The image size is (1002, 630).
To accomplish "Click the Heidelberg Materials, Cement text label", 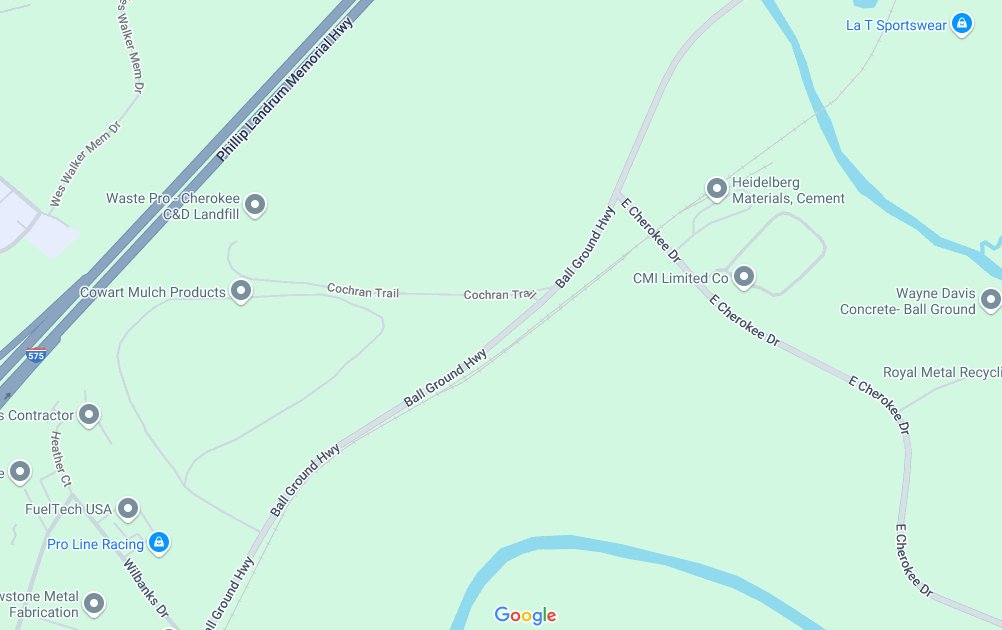I will click(788, 190).
